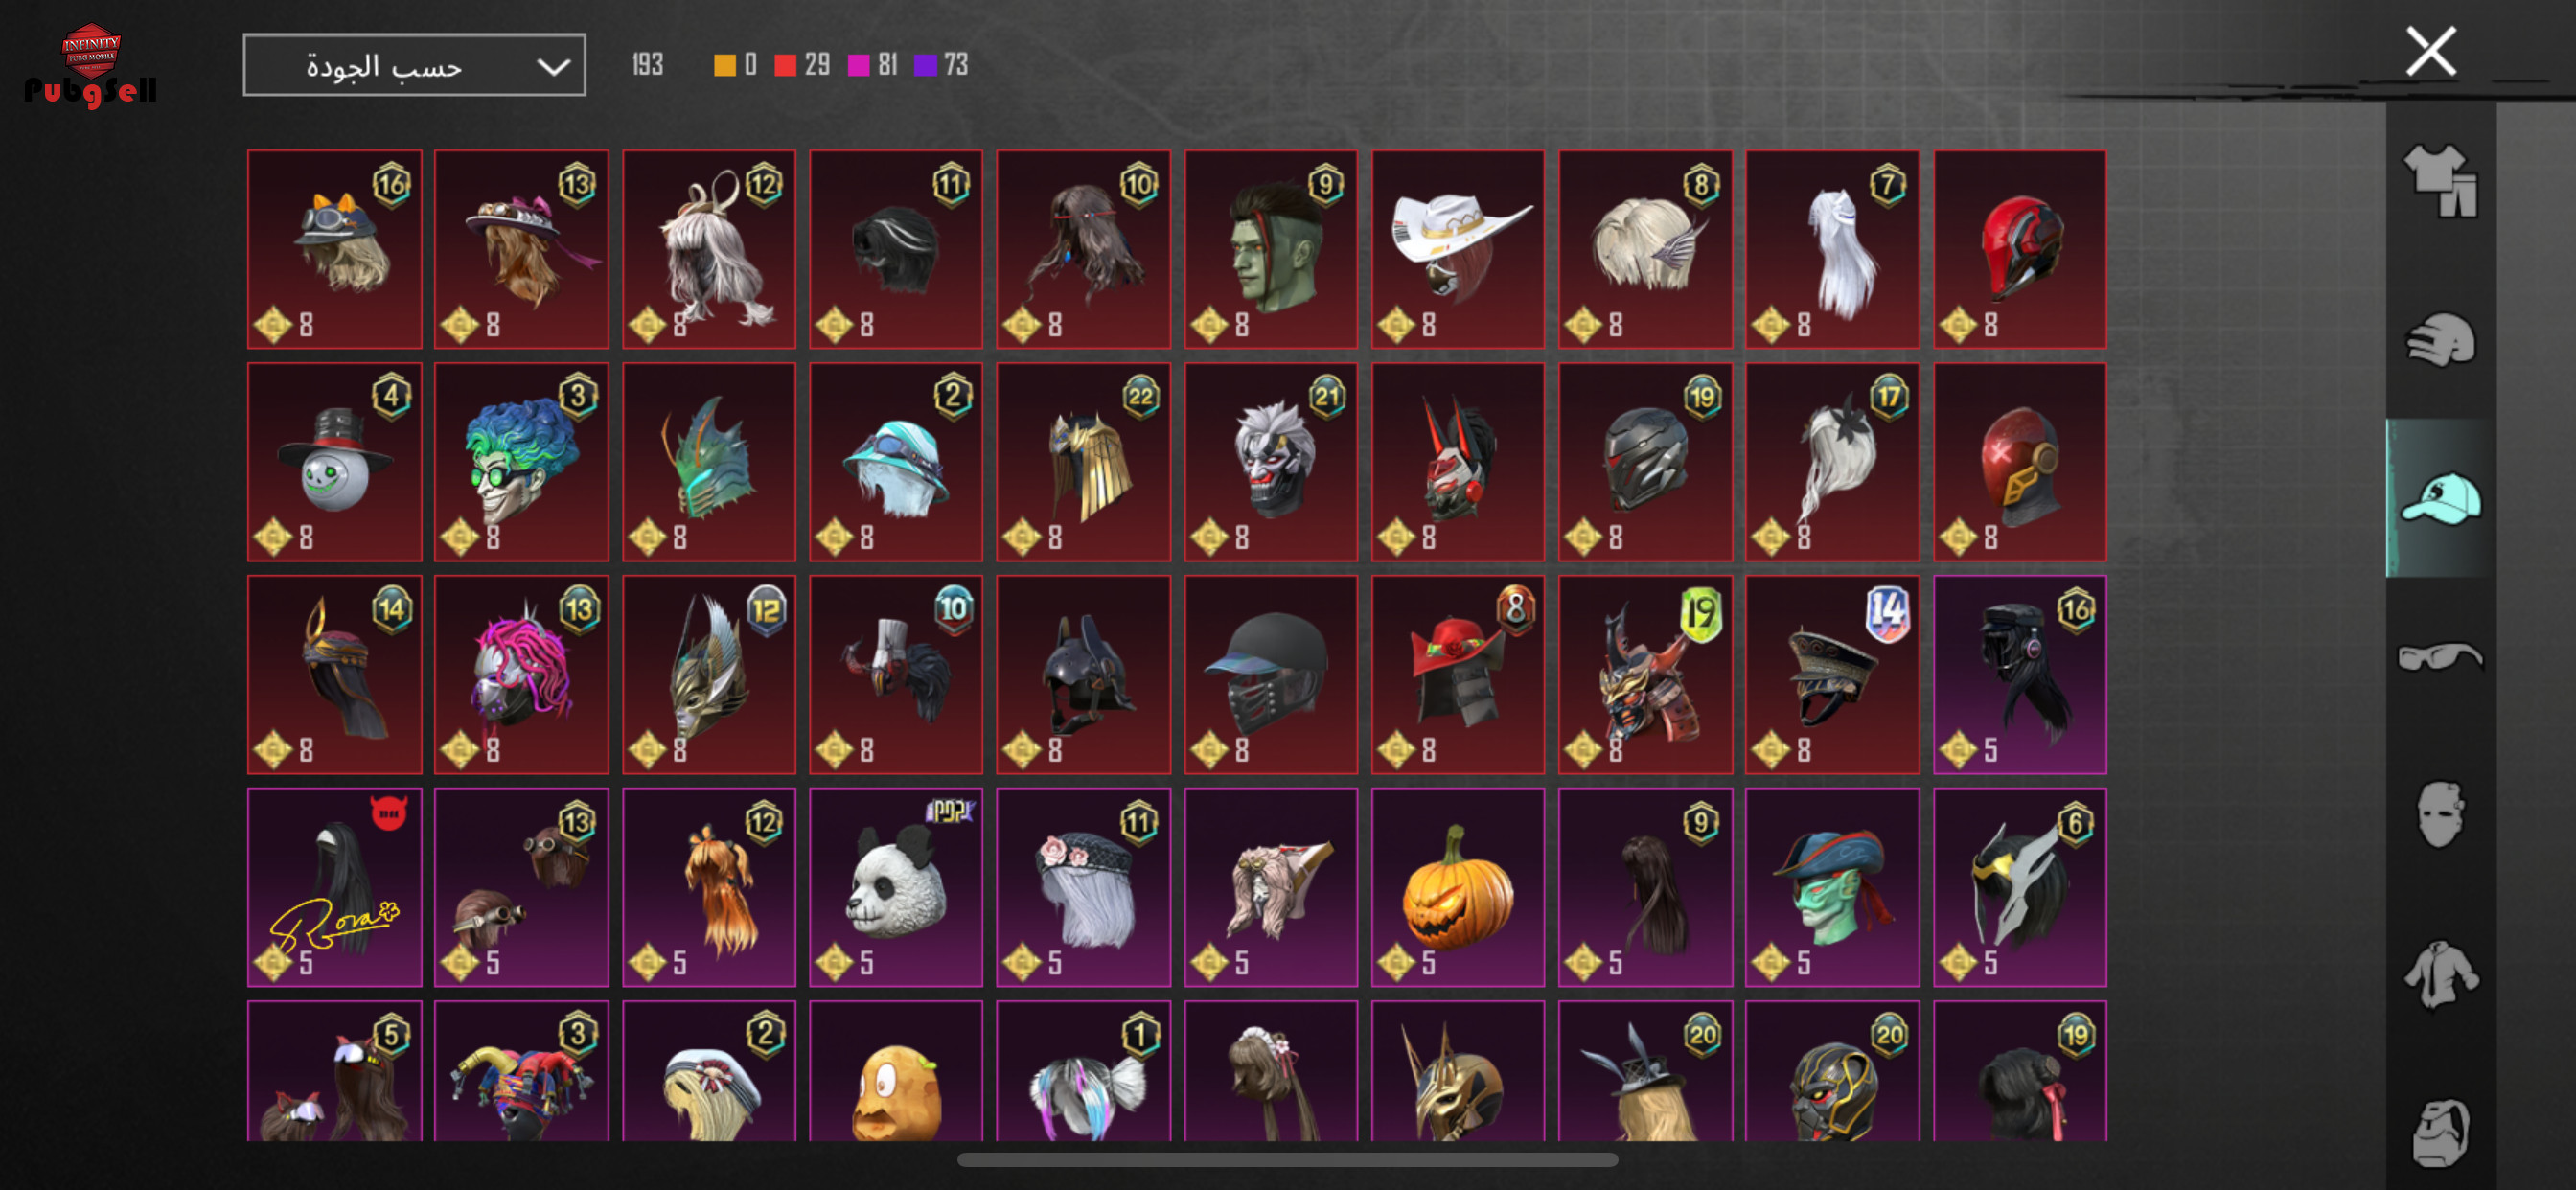This screenshot has width=2576, height=1190.
Task: Click the dropdown chevron arrow
Action: tap(553, 66)
